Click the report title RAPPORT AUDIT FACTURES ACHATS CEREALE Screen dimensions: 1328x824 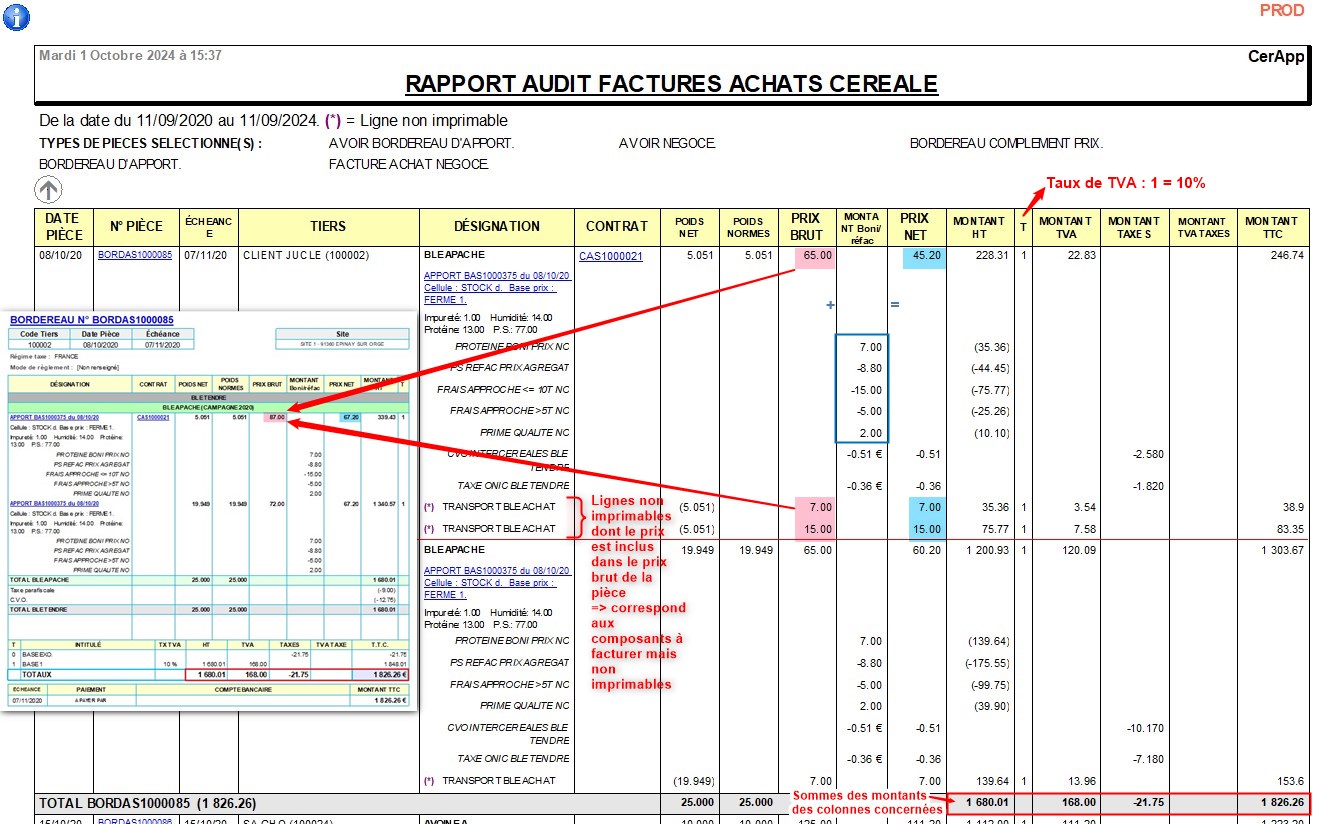coord(671,84)
